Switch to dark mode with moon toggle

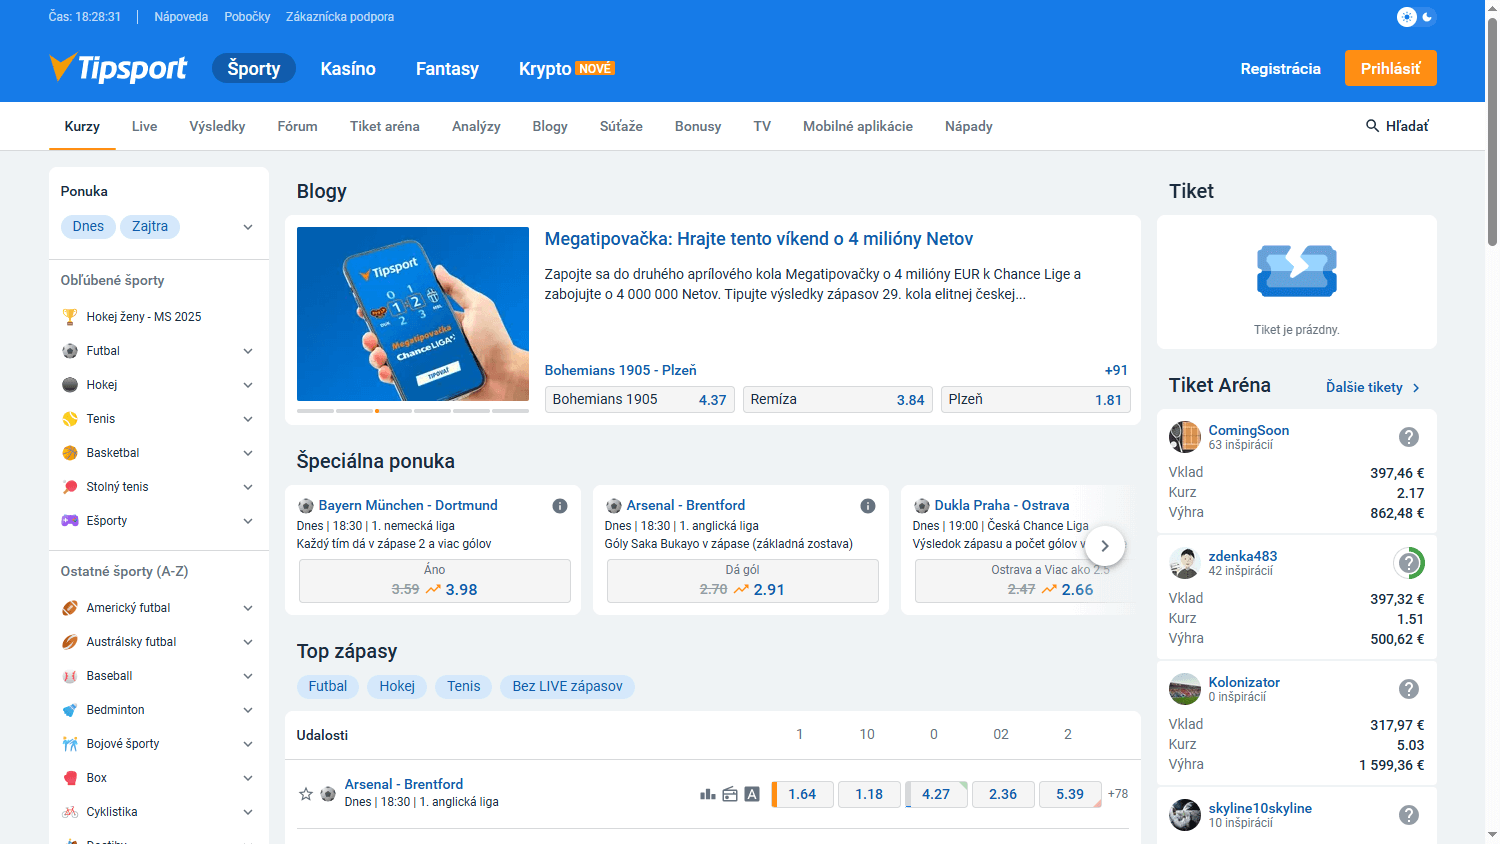coord(1427,17)
